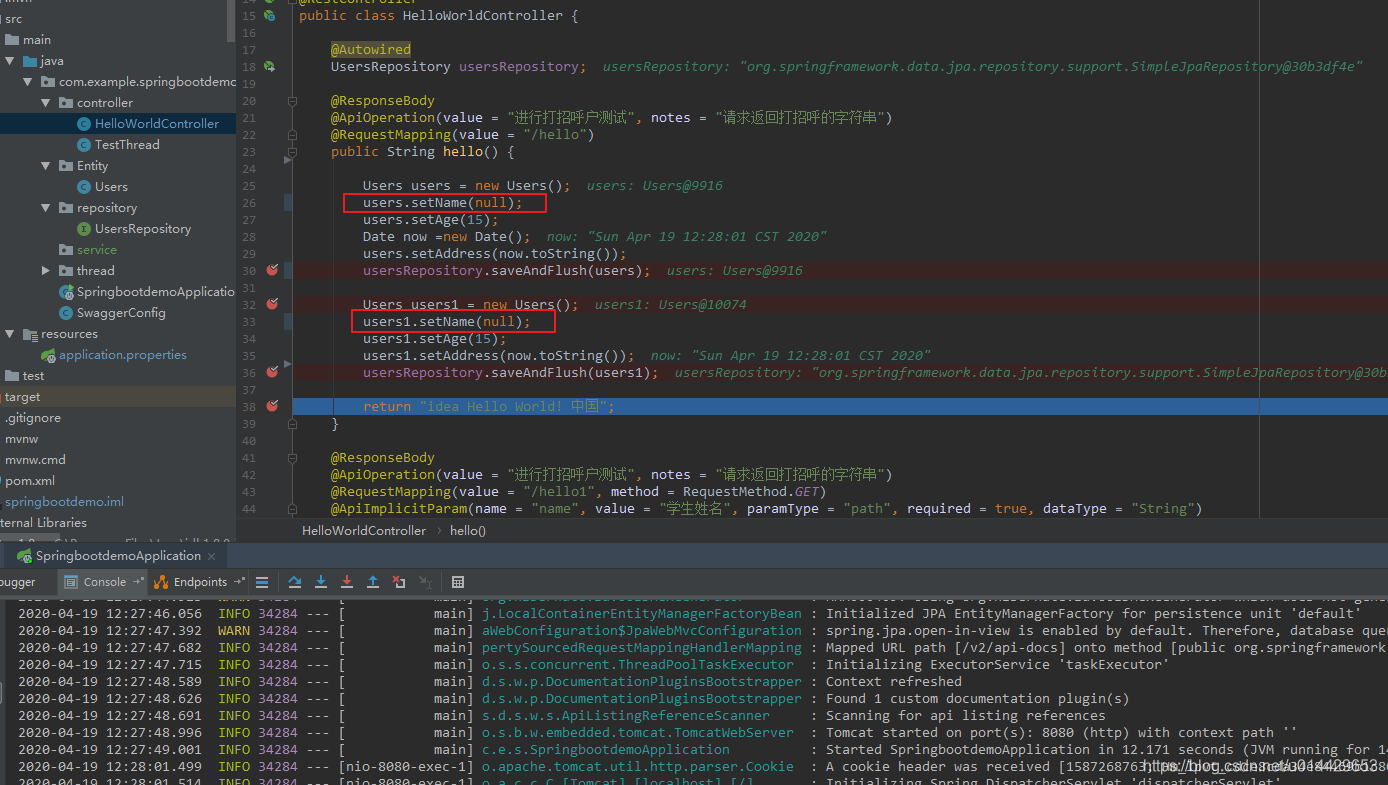Click the Users class icon in tree

pos(84,187)
